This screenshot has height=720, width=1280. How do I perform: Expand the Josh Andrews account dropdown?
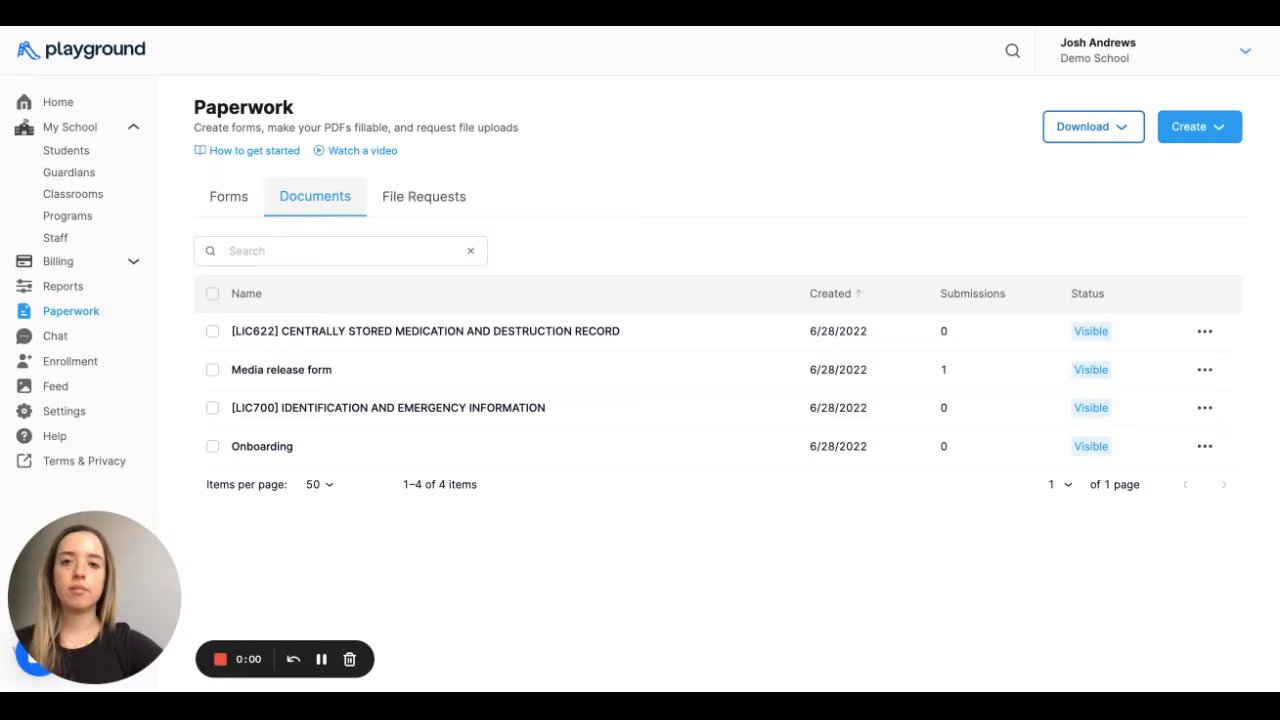(1245, 51)
